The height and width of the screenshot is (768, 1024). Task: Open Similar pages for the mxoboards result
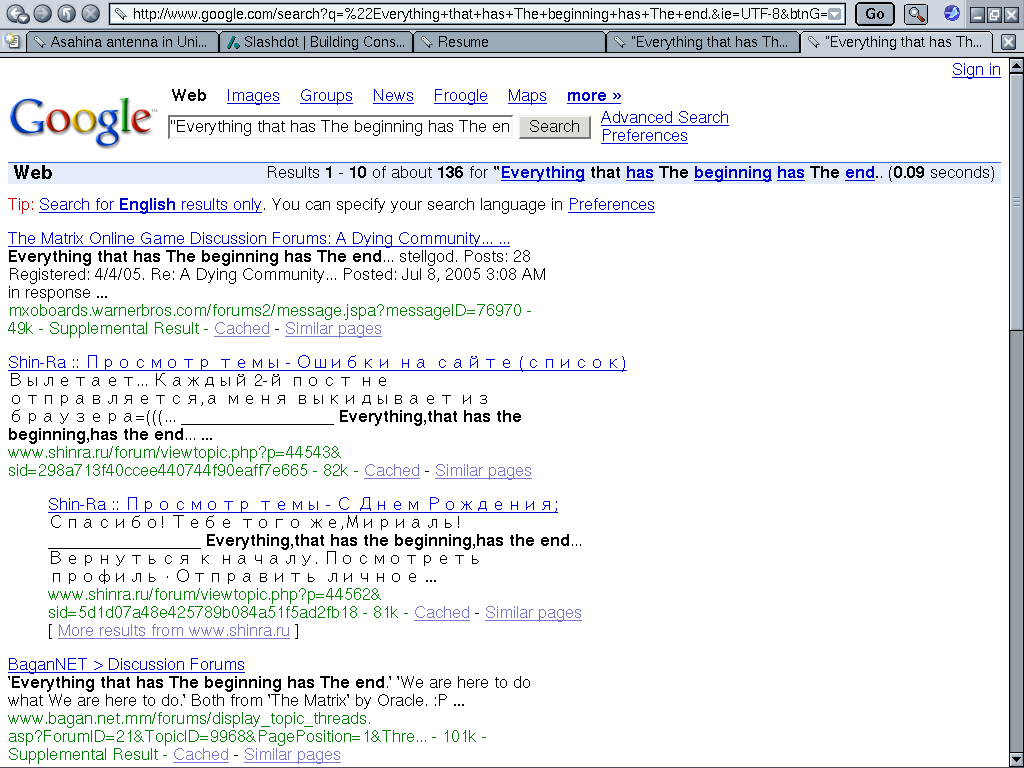point(333,328)
